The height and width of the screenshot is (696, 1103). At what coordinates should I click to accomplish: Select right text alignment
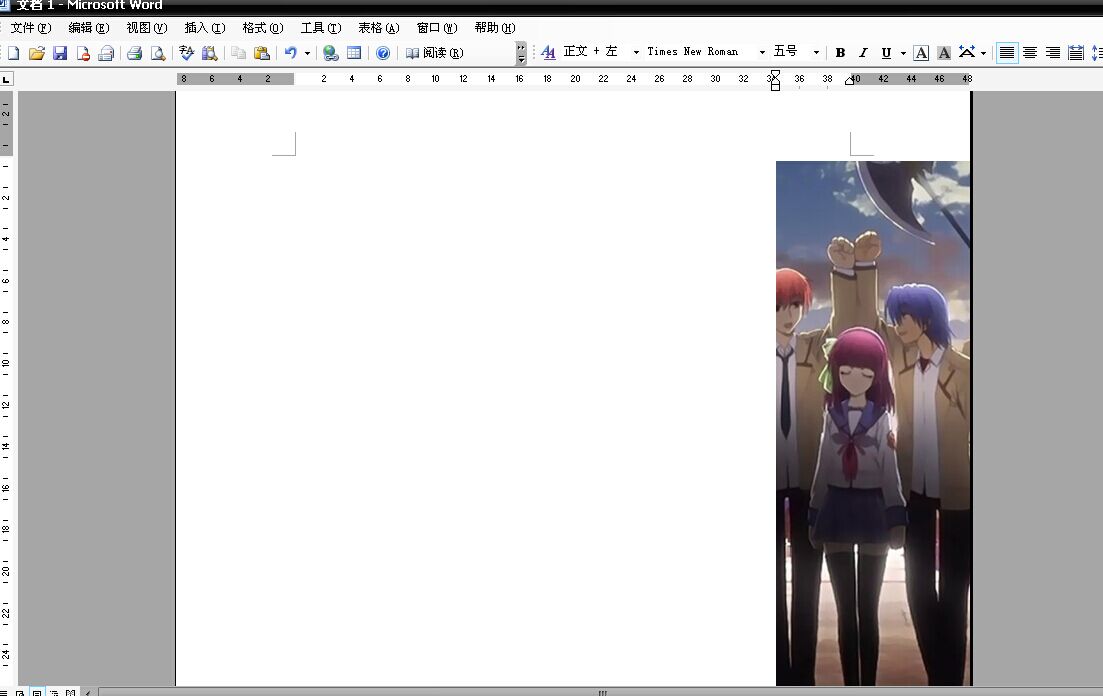[x=1053, y=53]
